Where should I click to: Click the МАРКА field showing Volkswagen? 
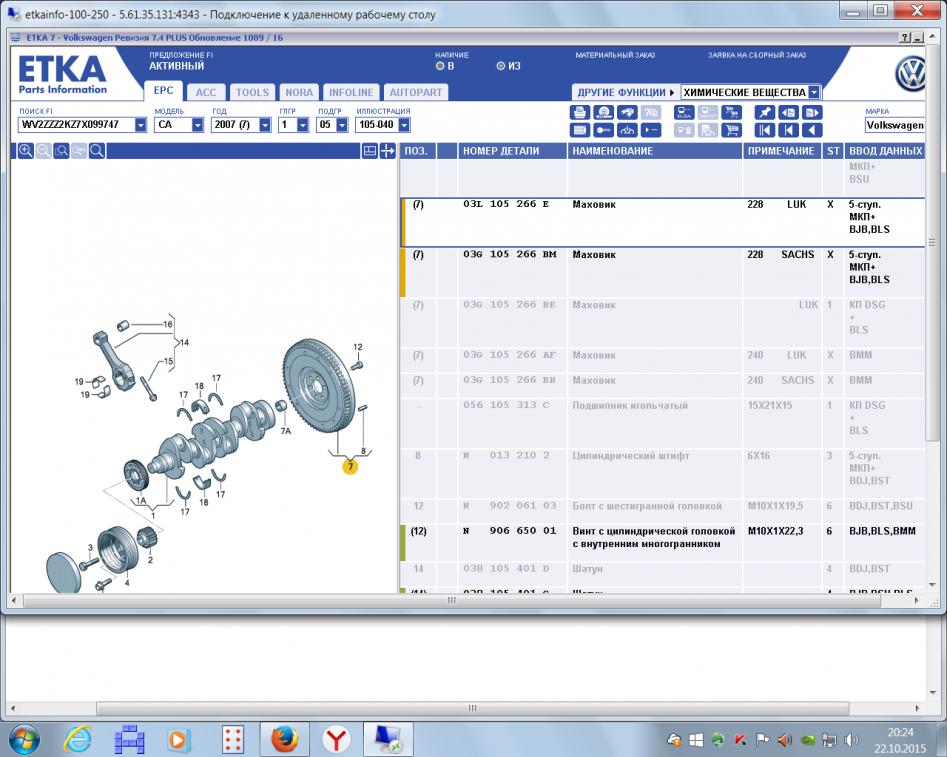894,125
